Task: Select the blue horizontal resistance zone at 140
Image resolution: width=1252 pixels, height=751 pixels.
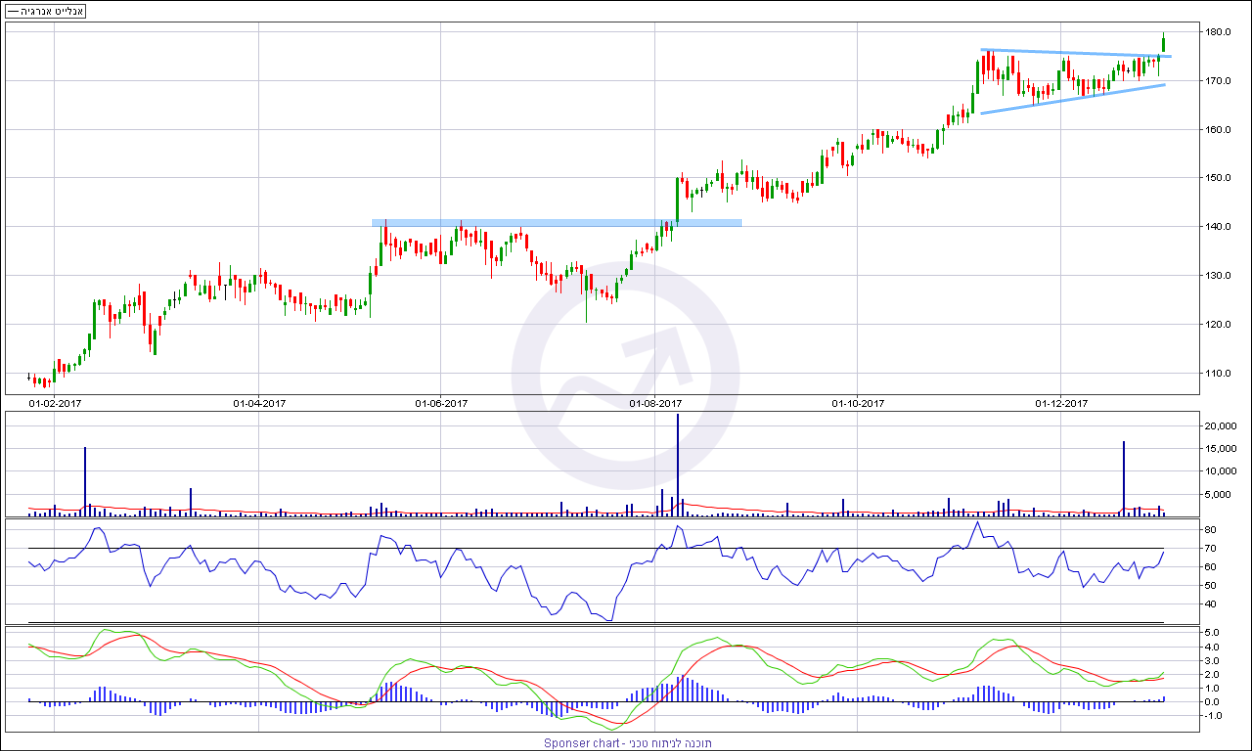Action: 556,222
